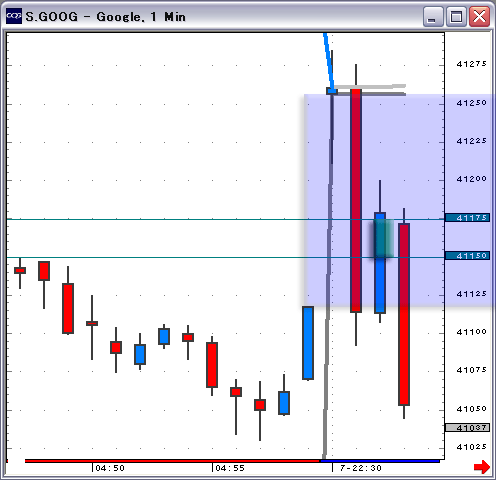Click the 41225 price axis label
Image resolution: width=496 pixels, height=480 pixels.
[x=471, y=141]
